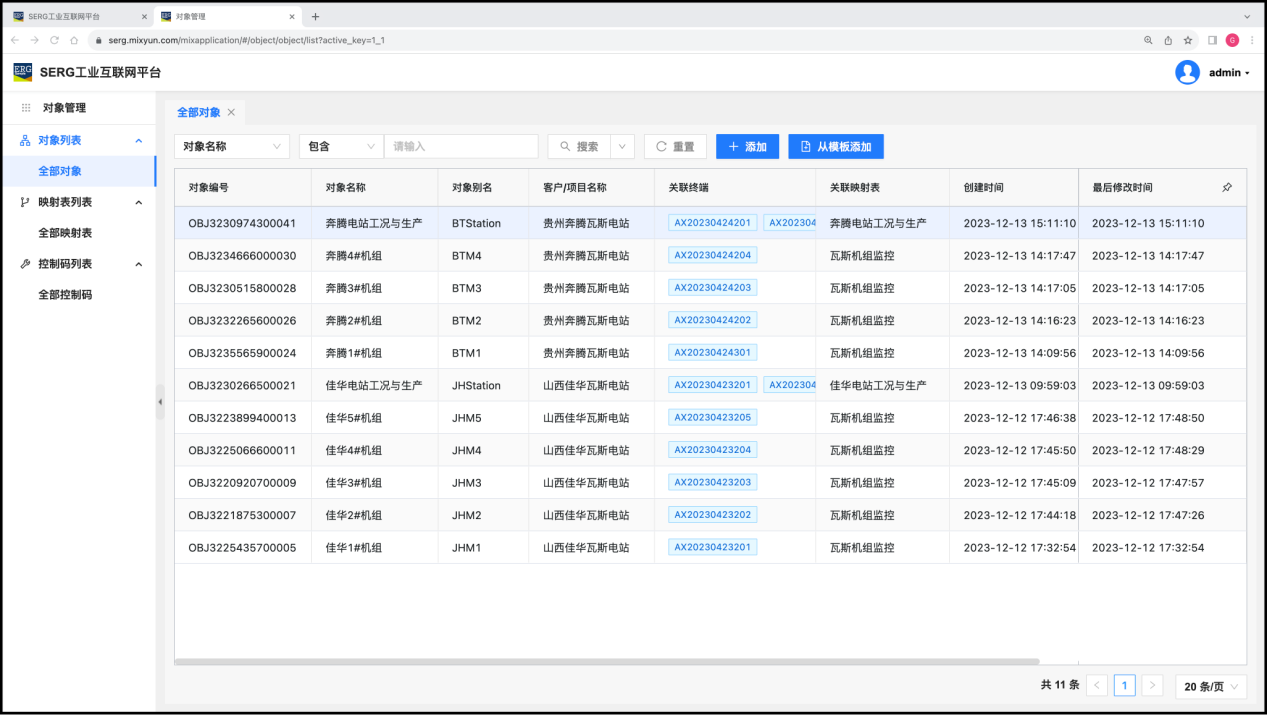Collapse the 对象列表 sidebar group

click(138, 141)
